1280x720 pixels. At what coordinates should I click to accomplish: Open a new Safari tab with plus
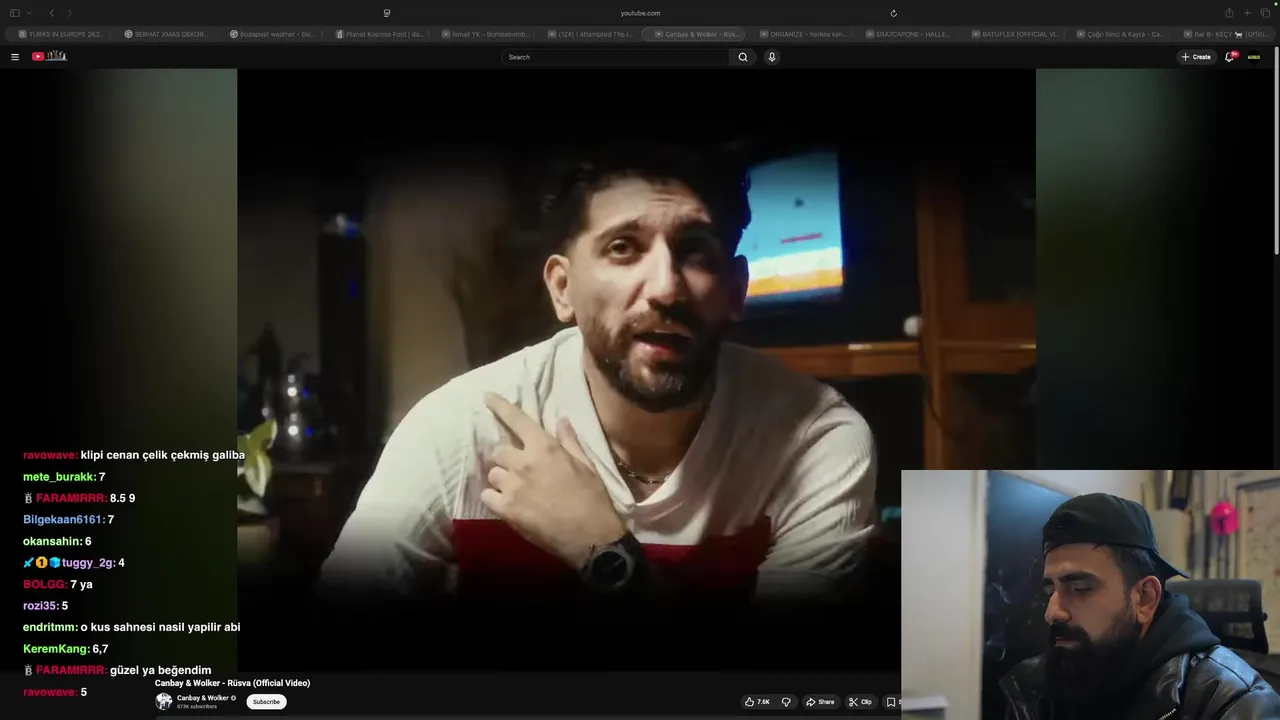coord(1247,13)
